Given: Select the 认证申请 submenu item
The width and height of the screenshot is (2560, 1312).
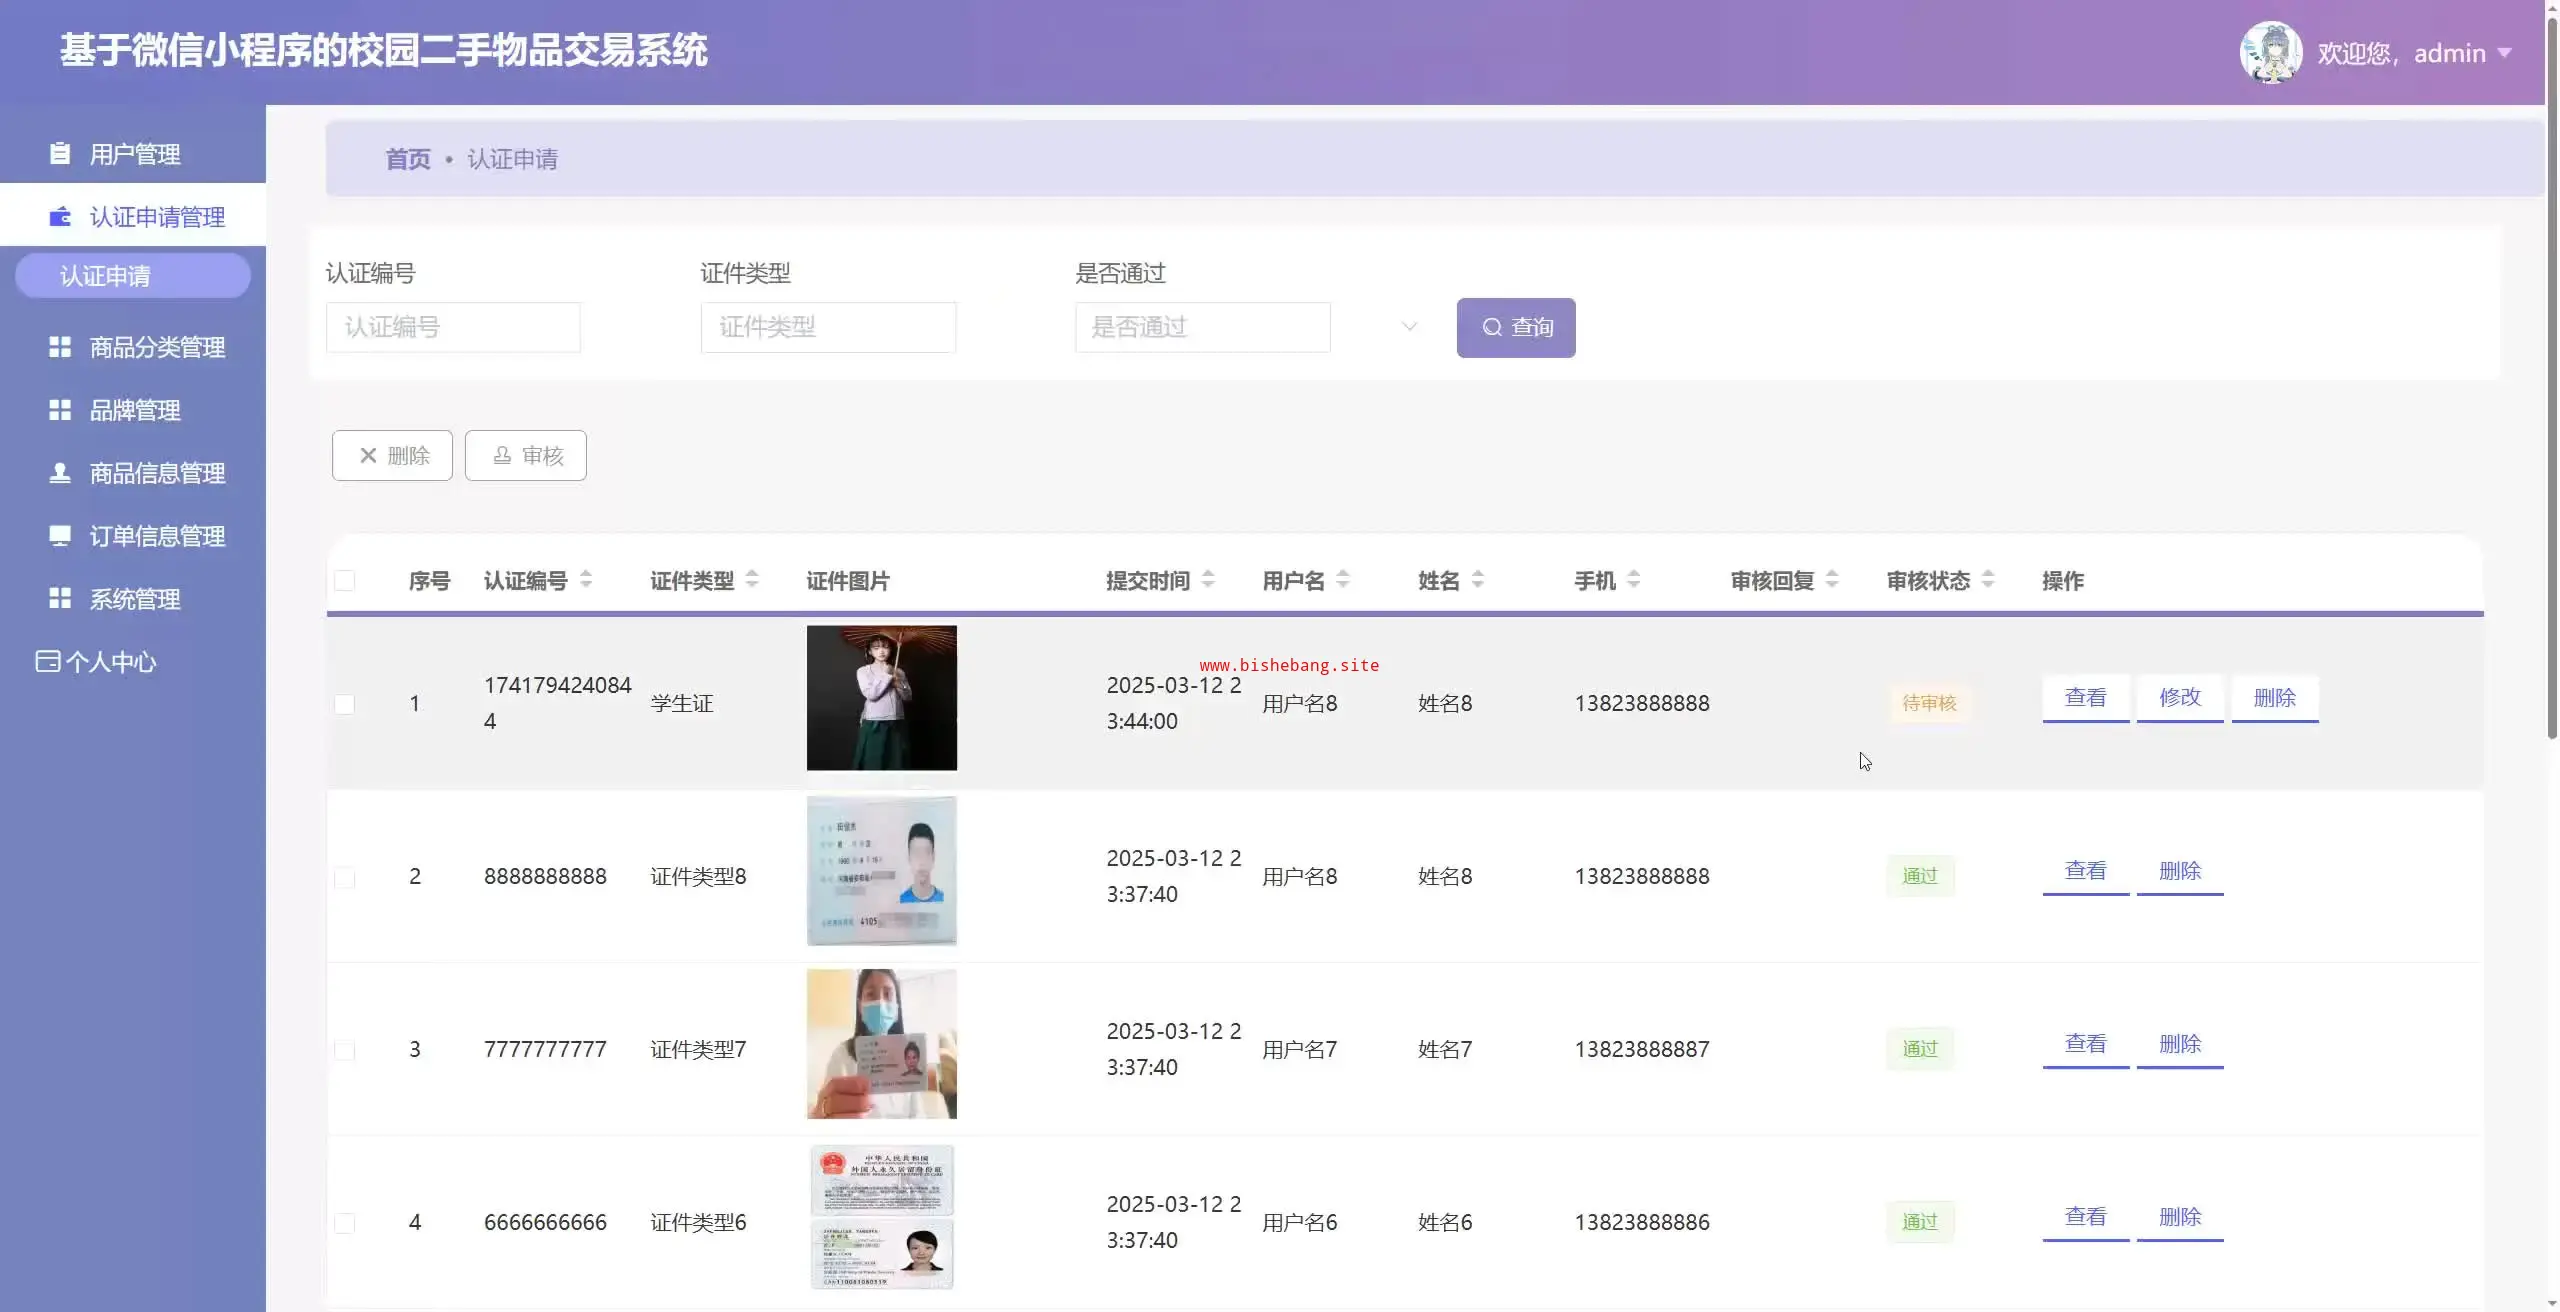Looking at the screenshot, I should (x=132, y=275).
